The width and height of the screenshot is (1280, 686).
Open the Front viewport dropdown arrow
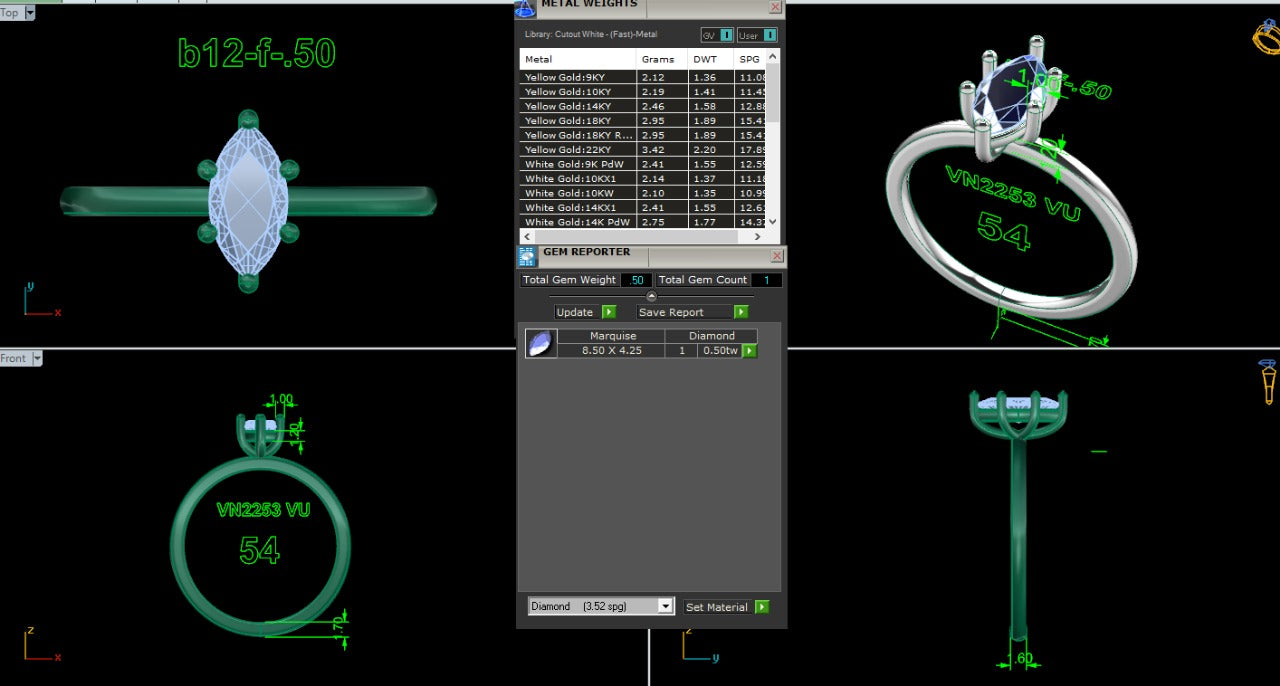(x=37, y=358)
